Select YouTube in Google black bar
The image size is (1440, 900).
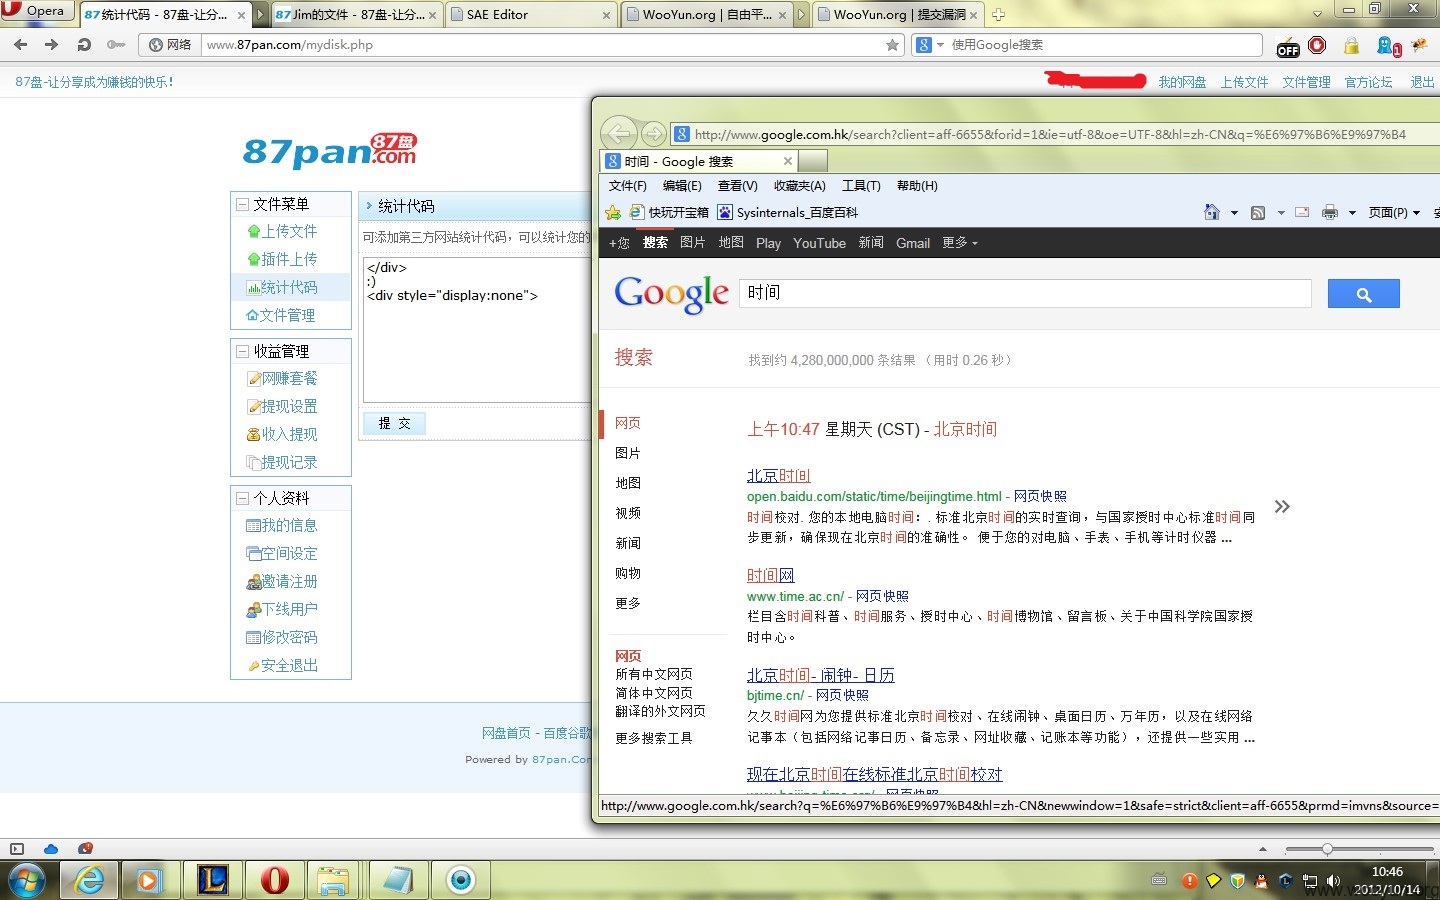pyautogui.click(x=819, y=243)
